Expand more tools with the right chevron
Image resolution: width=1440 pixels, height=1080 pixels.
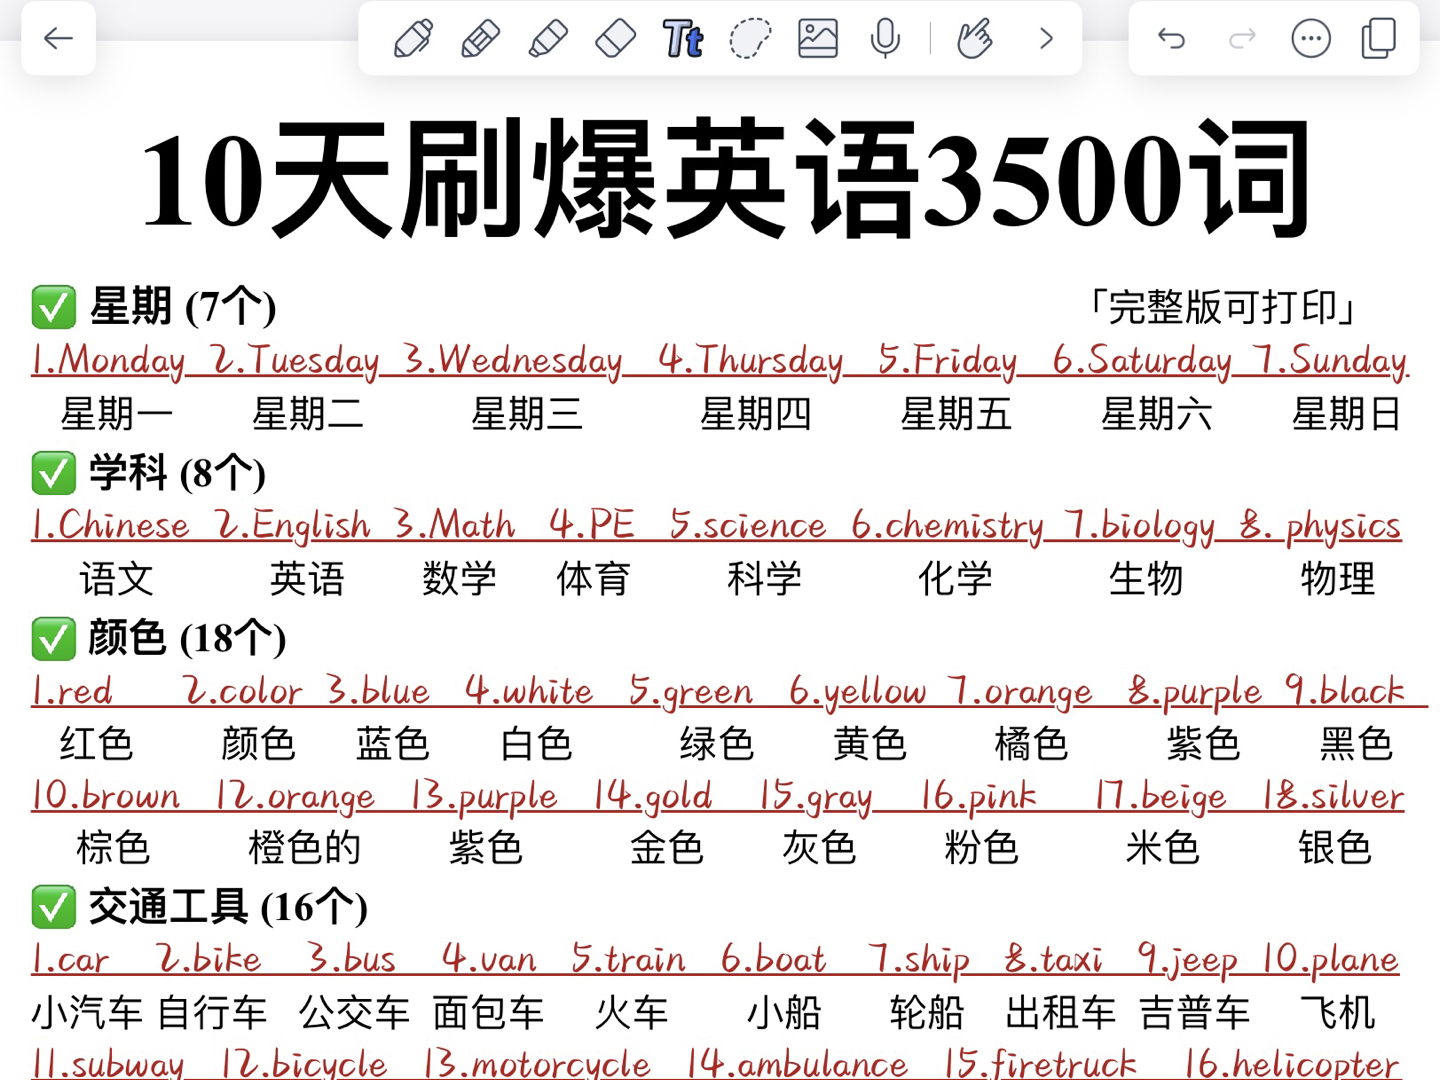[x=1046, y=39]
